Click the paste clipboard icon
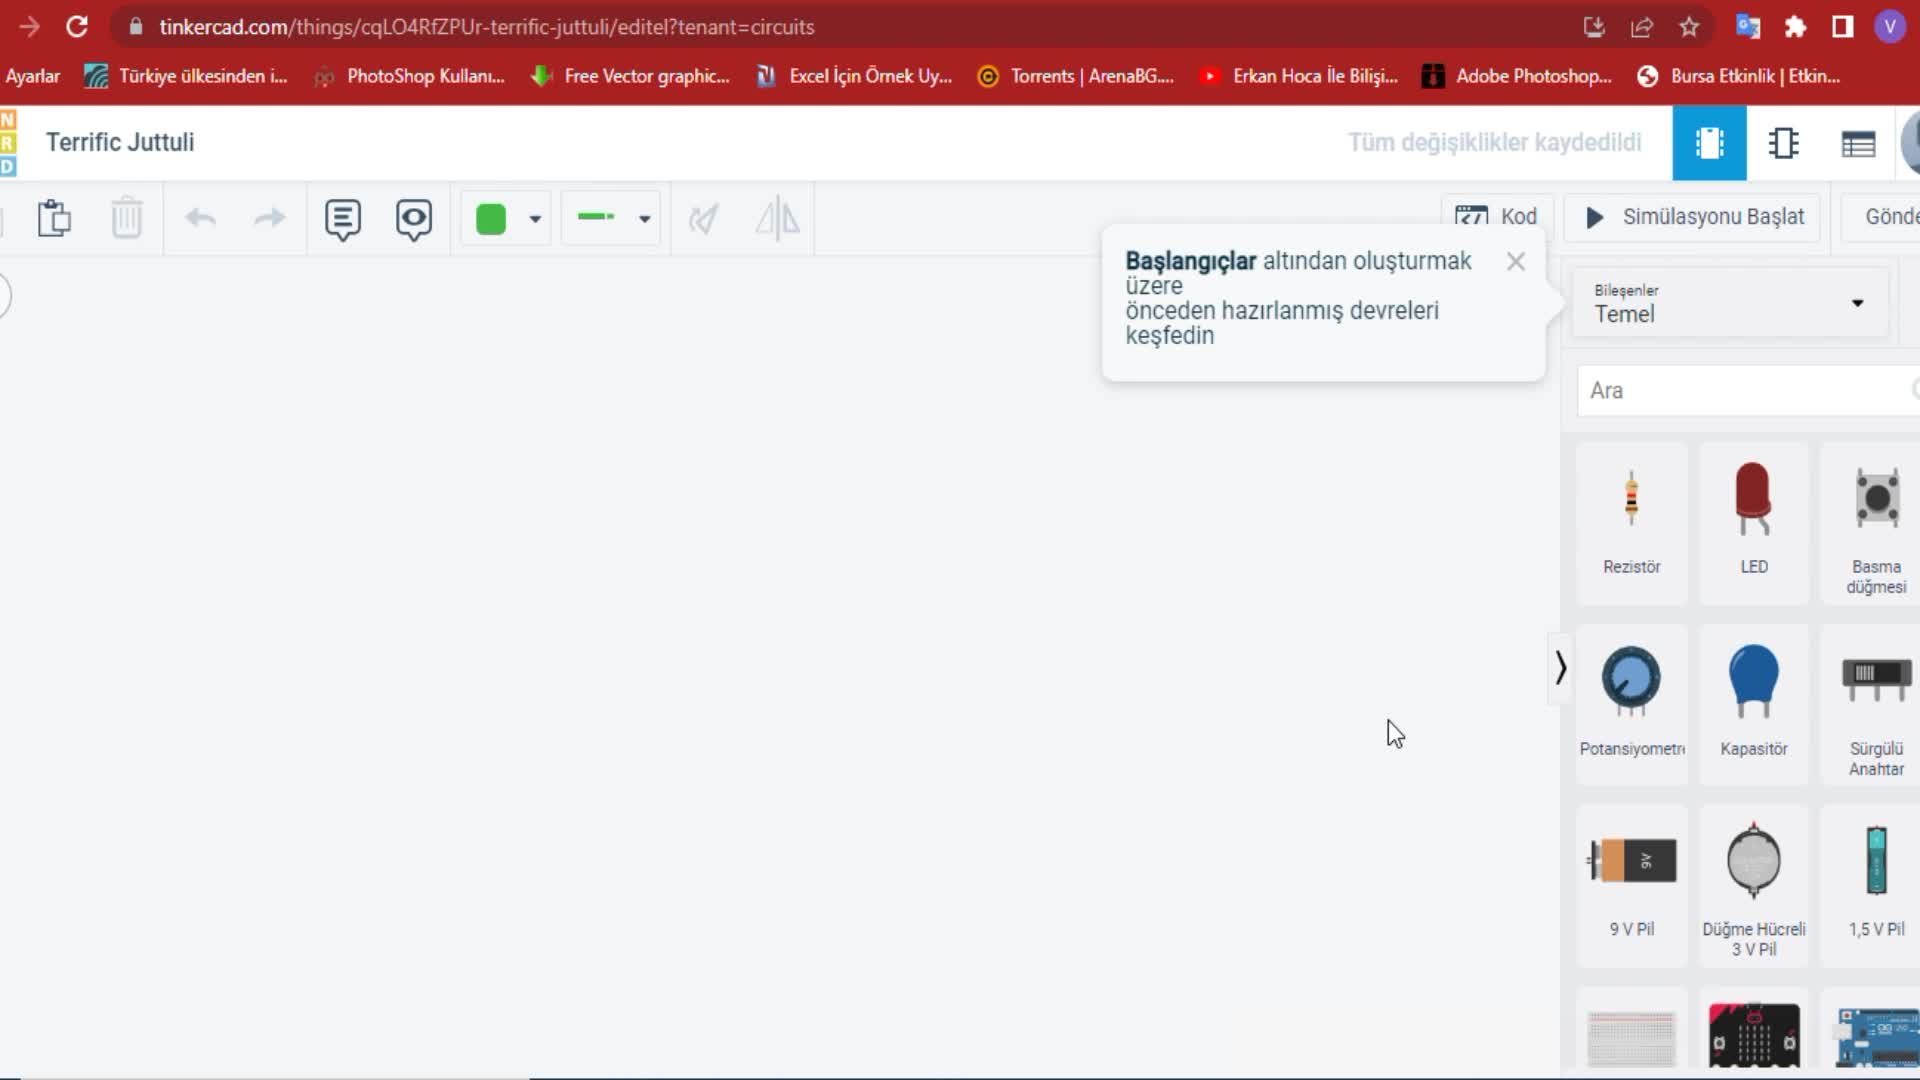This screenshot has width=1920, height=1080. click(x=54, y=218)
